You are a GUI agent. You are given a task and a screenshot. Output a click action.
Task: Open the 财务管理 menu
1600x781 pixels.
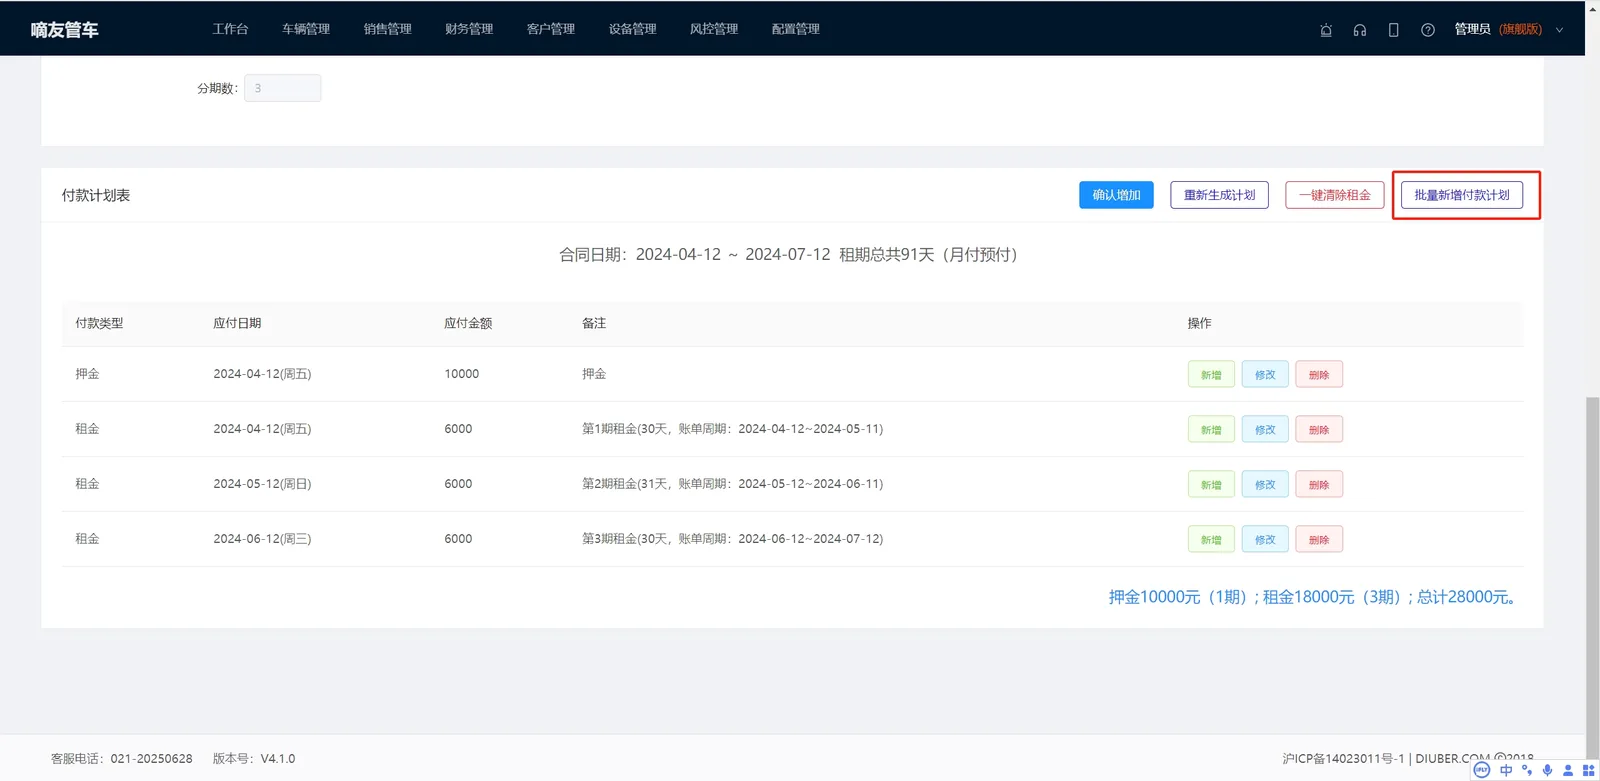pos(469,29)
